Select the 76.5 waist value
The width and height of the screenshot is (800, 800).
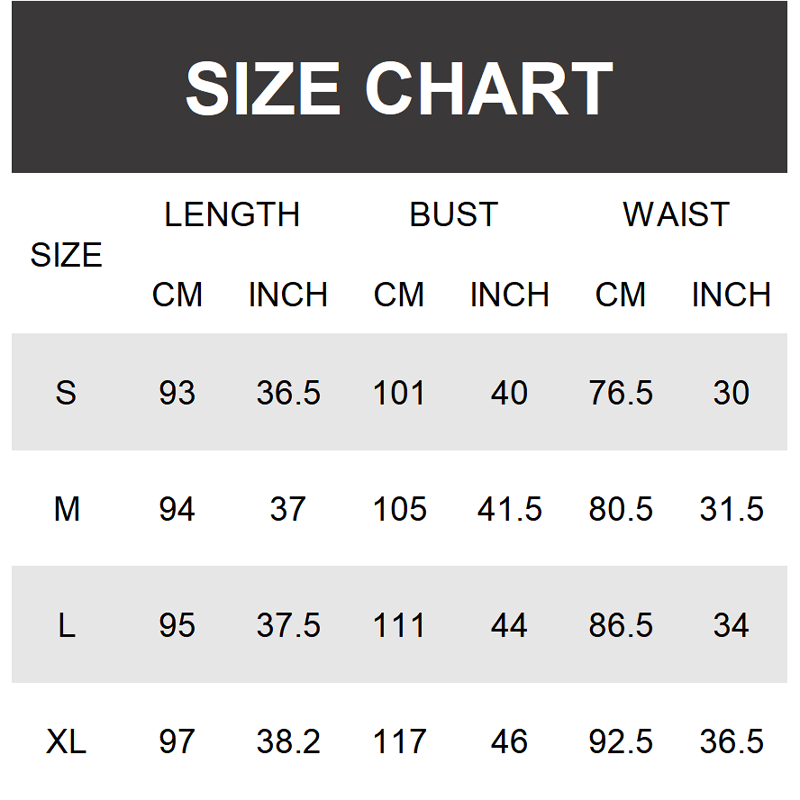point(620,393)
